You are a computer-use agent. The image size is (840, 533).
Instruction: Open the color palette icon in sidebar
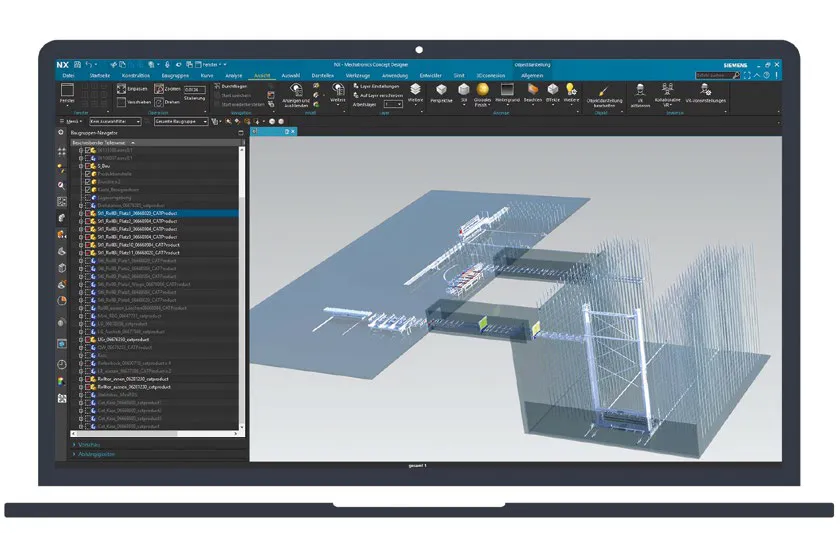click(x=62, y=381)
